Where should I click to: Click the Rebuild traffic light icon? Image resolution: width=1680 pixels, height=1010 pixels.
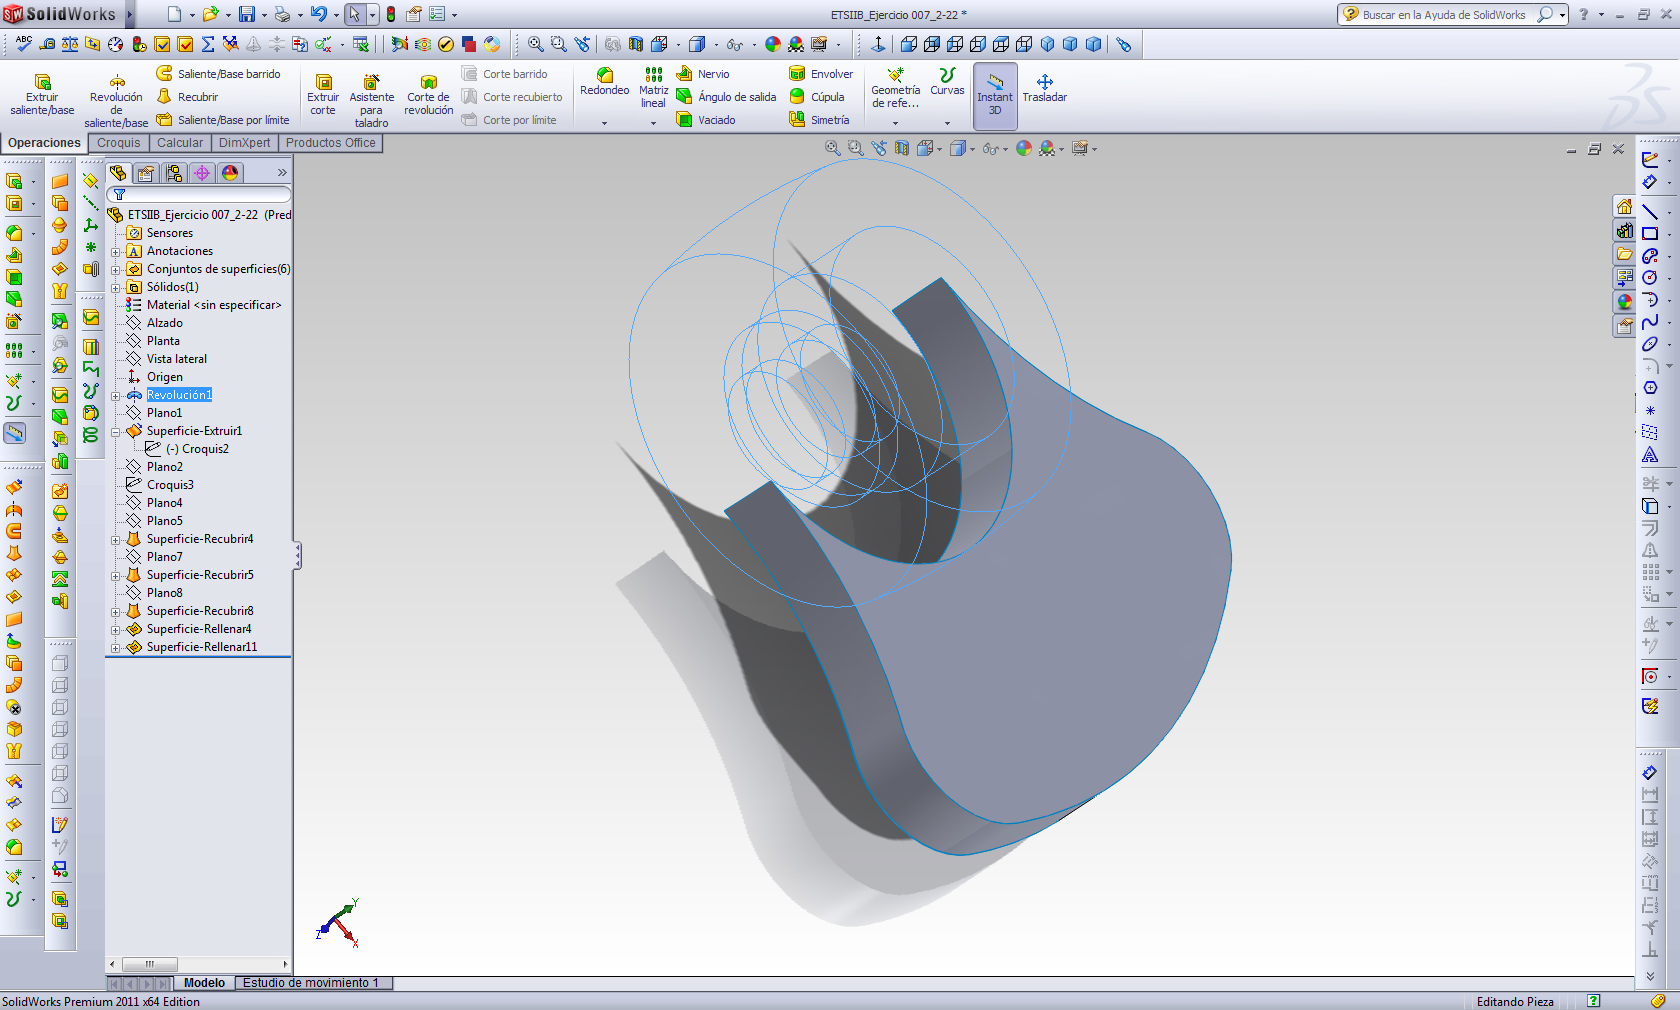point(391,14)
